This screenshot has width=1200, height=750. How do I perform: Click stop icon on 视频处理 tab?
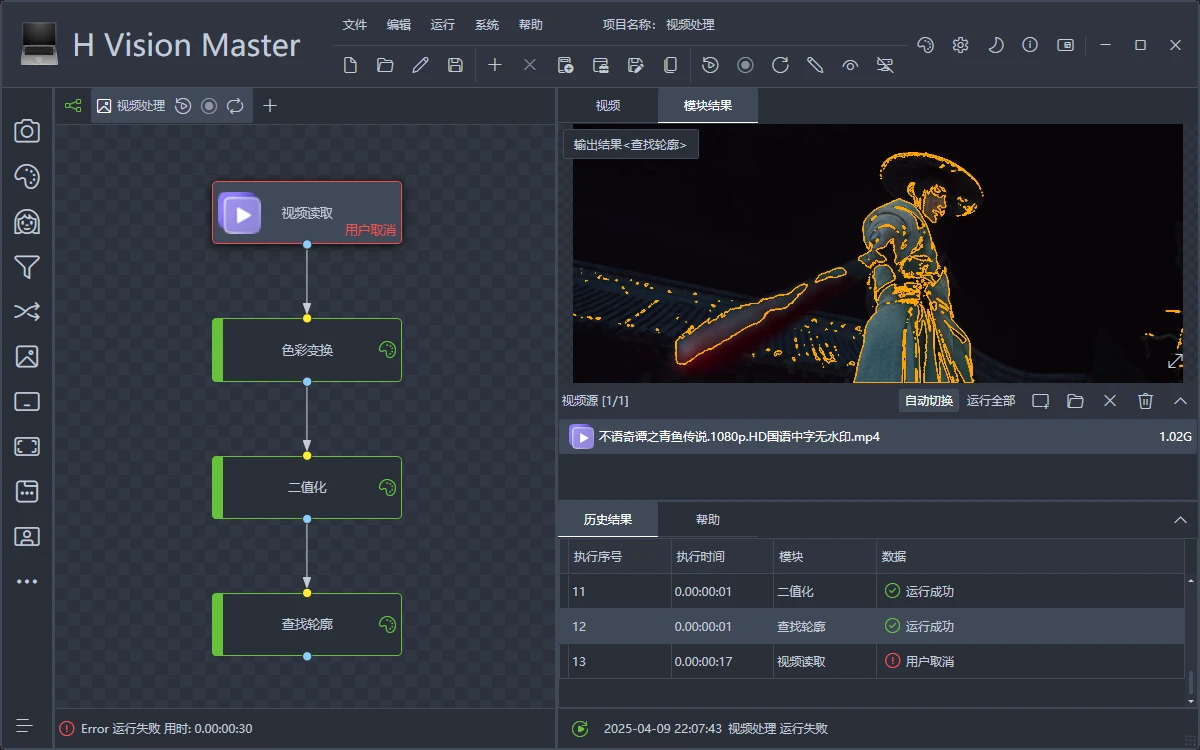209,105
